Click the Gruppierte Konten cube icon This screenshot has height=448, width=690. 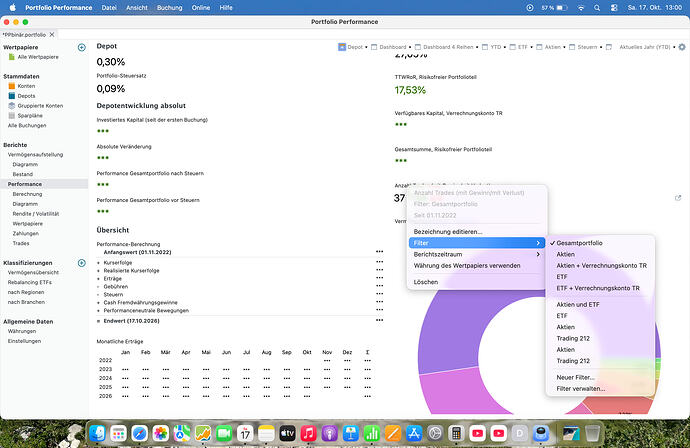click(12, 106)
